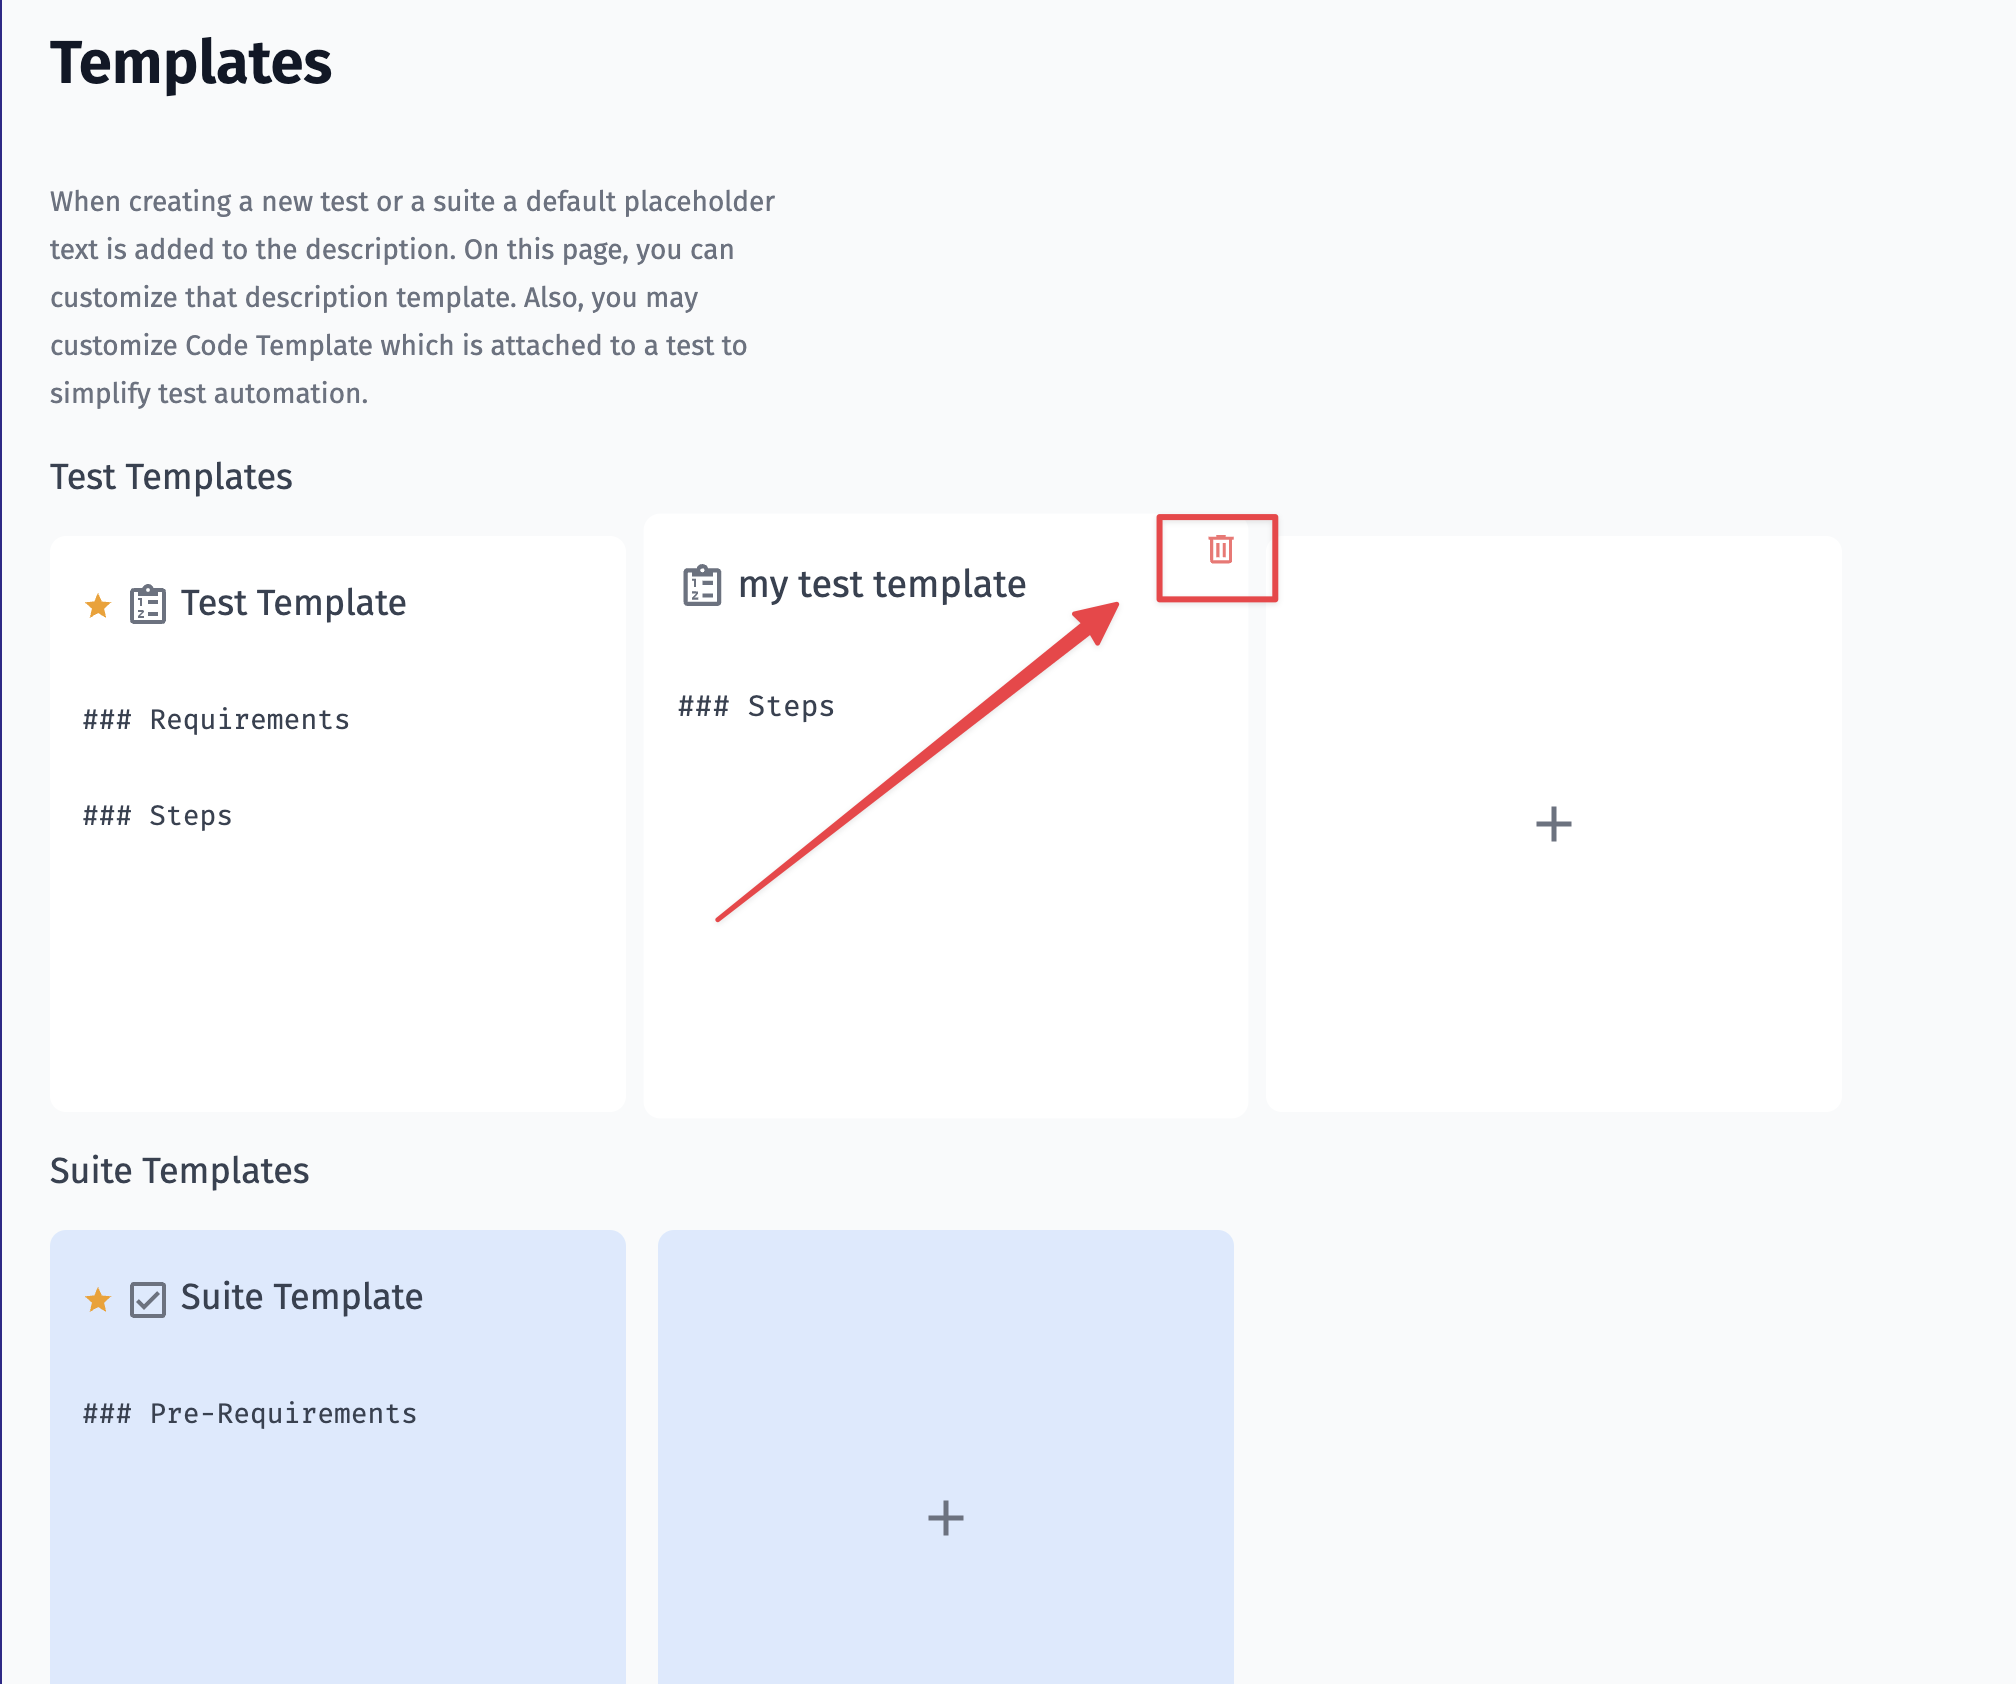
Task: Delete my test template via trash icon
Action: point(1220,549)
